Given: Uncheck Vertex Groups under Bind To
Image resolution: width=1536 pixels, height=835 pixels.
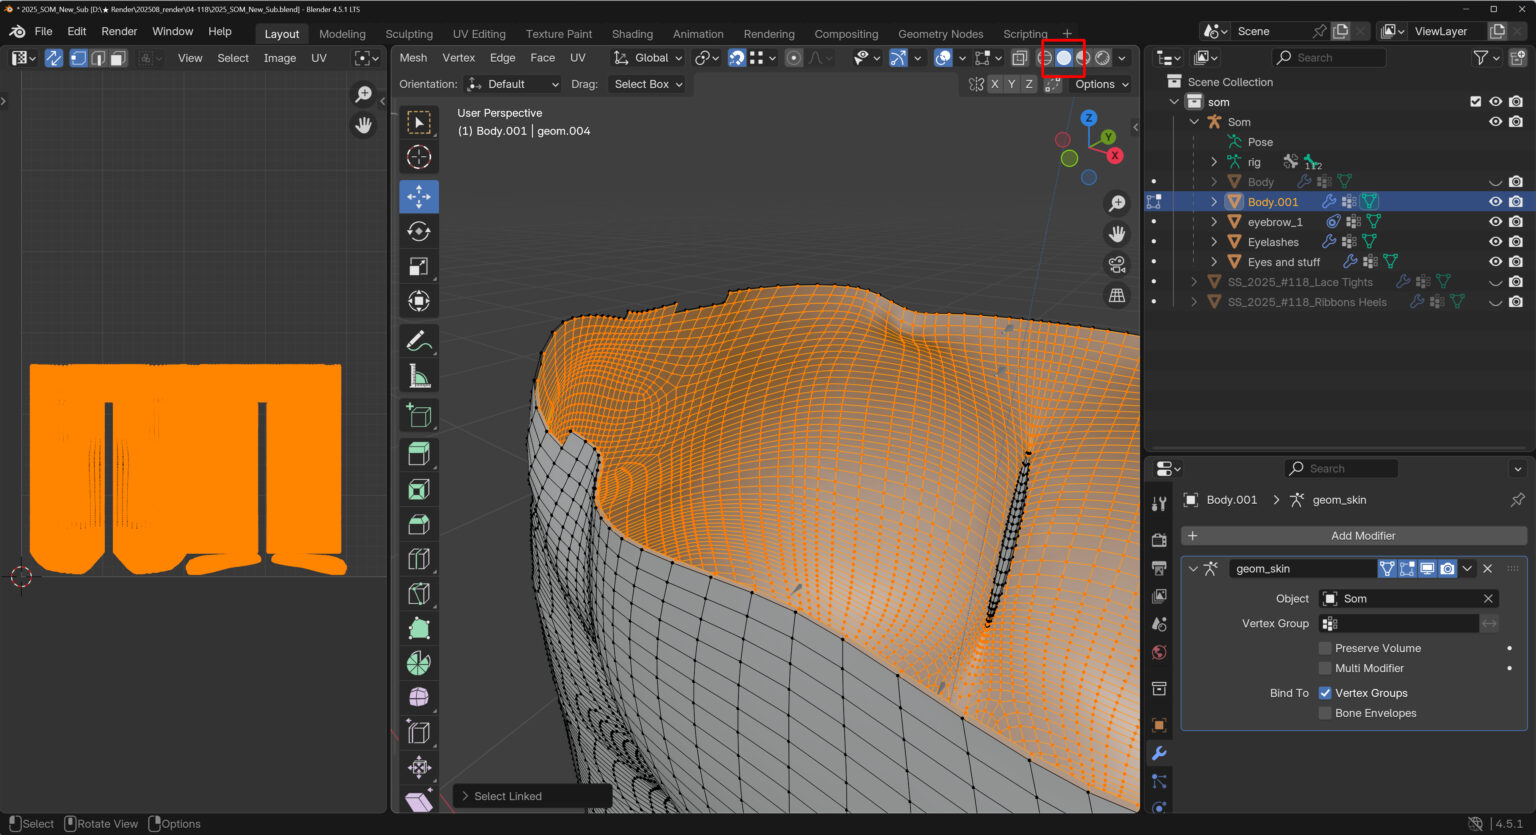Looking at the screenshot, I should (x=1325, y=693).
